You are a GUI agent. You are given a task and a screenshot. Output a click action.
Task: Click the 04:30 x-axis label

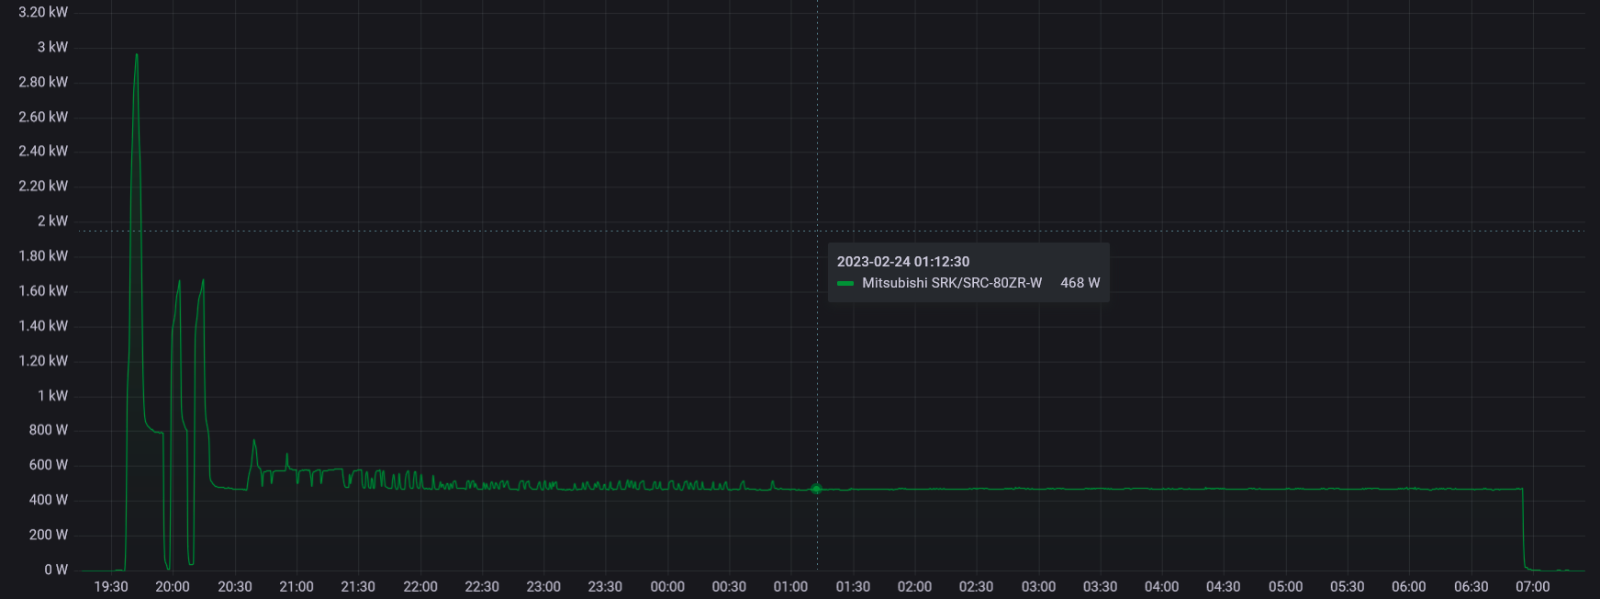tap(1223, 587)
